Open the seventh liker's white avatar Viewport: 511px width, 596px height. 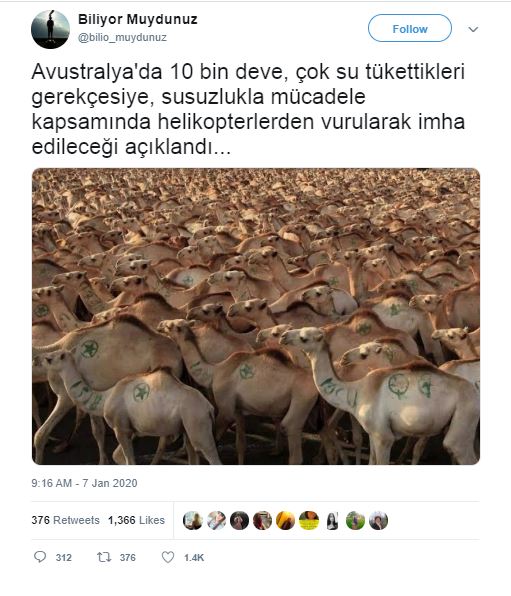tap(332, 520)
